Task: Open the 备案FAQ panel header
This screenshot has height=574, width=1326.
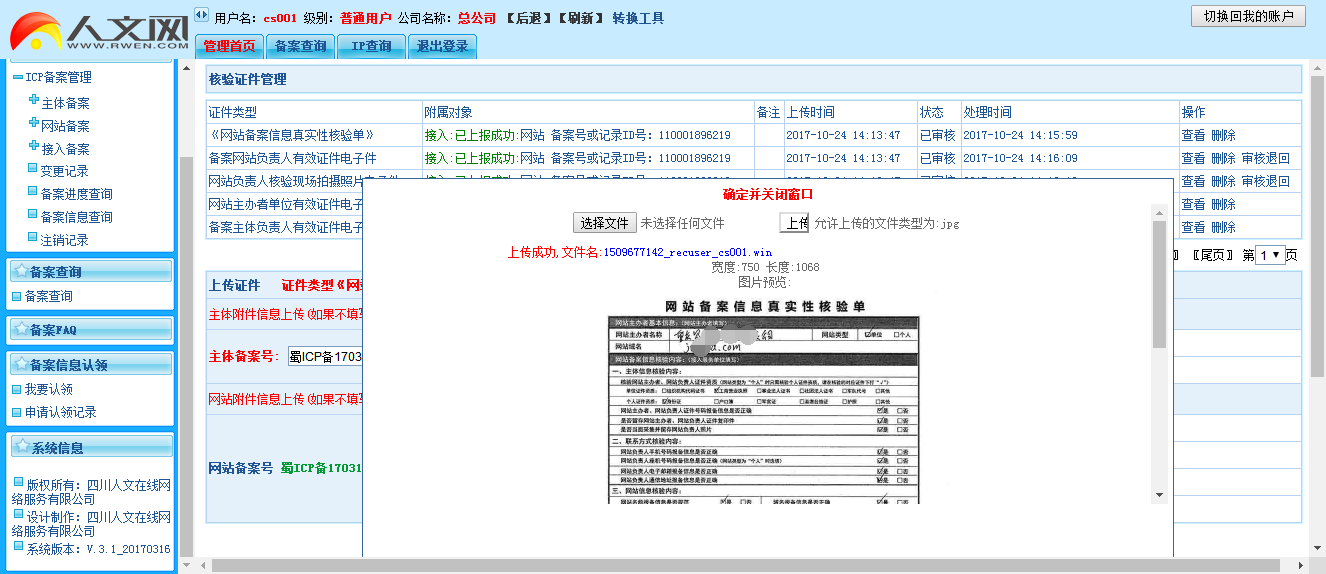Action: [52, 330]
